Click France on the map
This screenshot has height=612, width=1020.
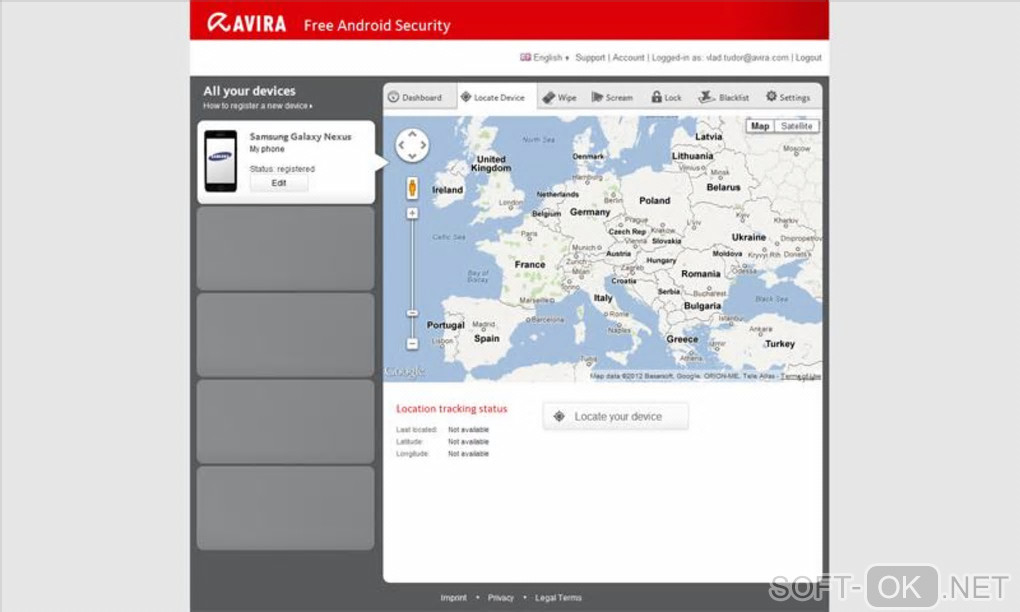530,265
